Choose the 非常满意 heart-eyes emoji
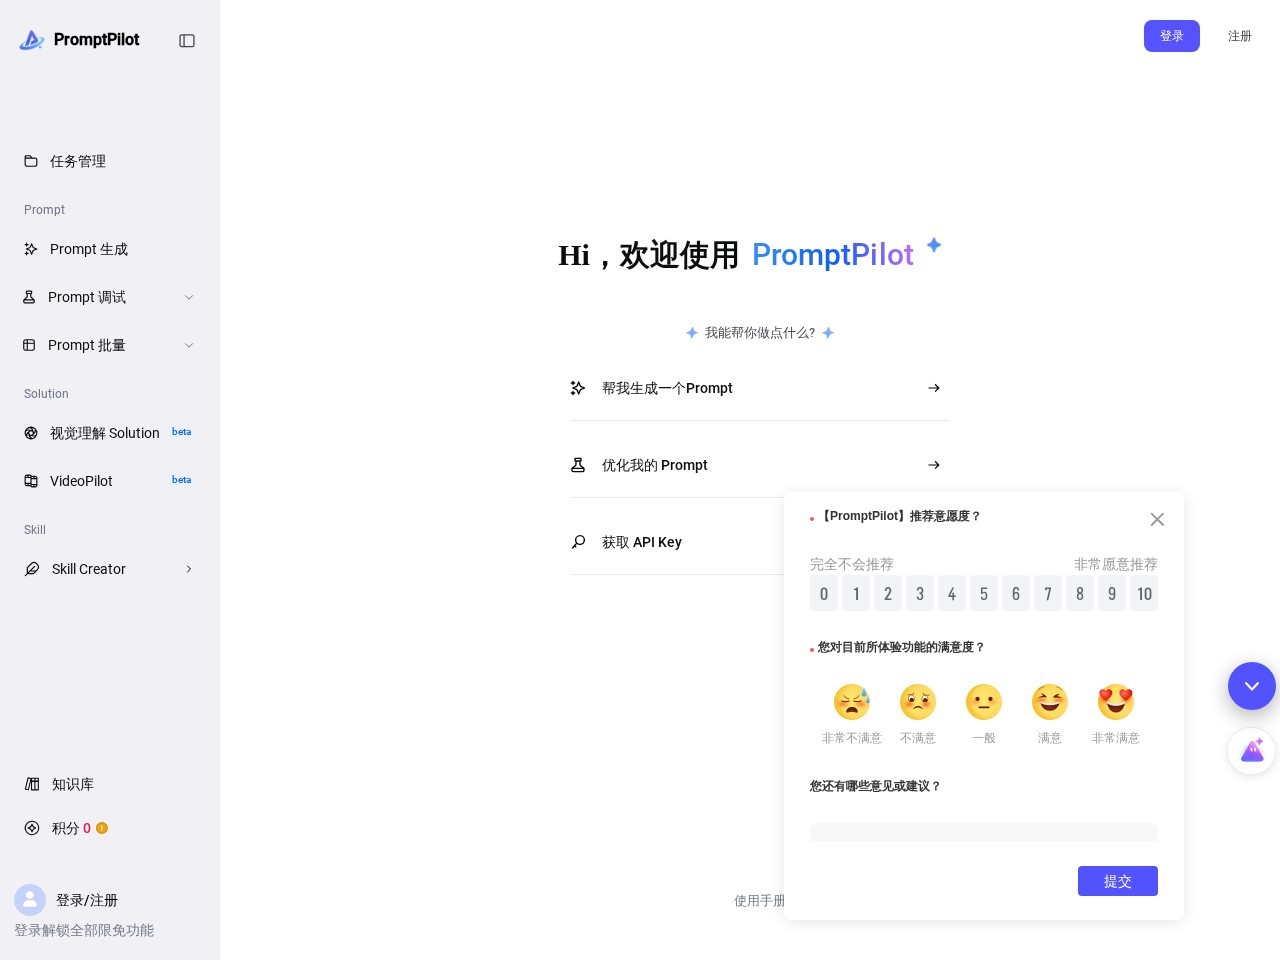The width and height of the screenshot is (1280, 960). (1116, 702)
